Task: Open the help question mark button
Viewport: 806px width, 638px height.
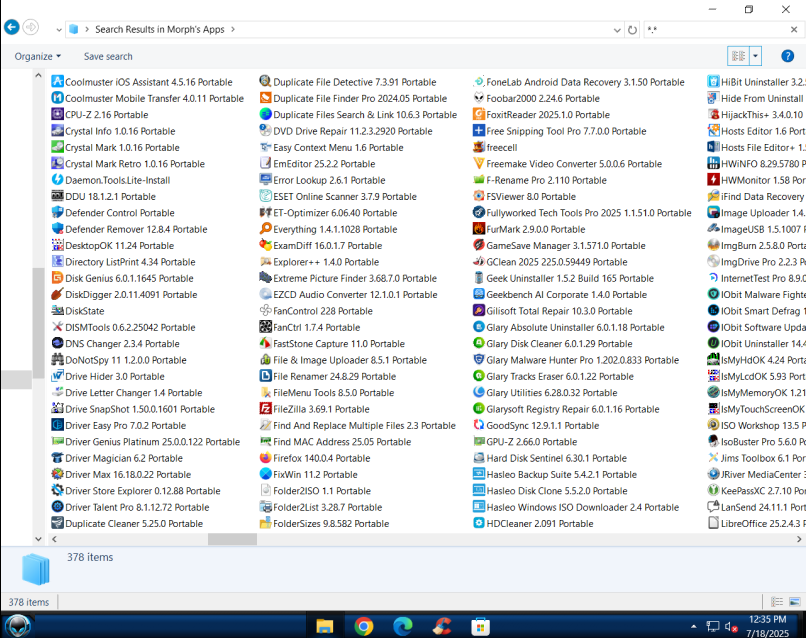Action: coord(787,56)
